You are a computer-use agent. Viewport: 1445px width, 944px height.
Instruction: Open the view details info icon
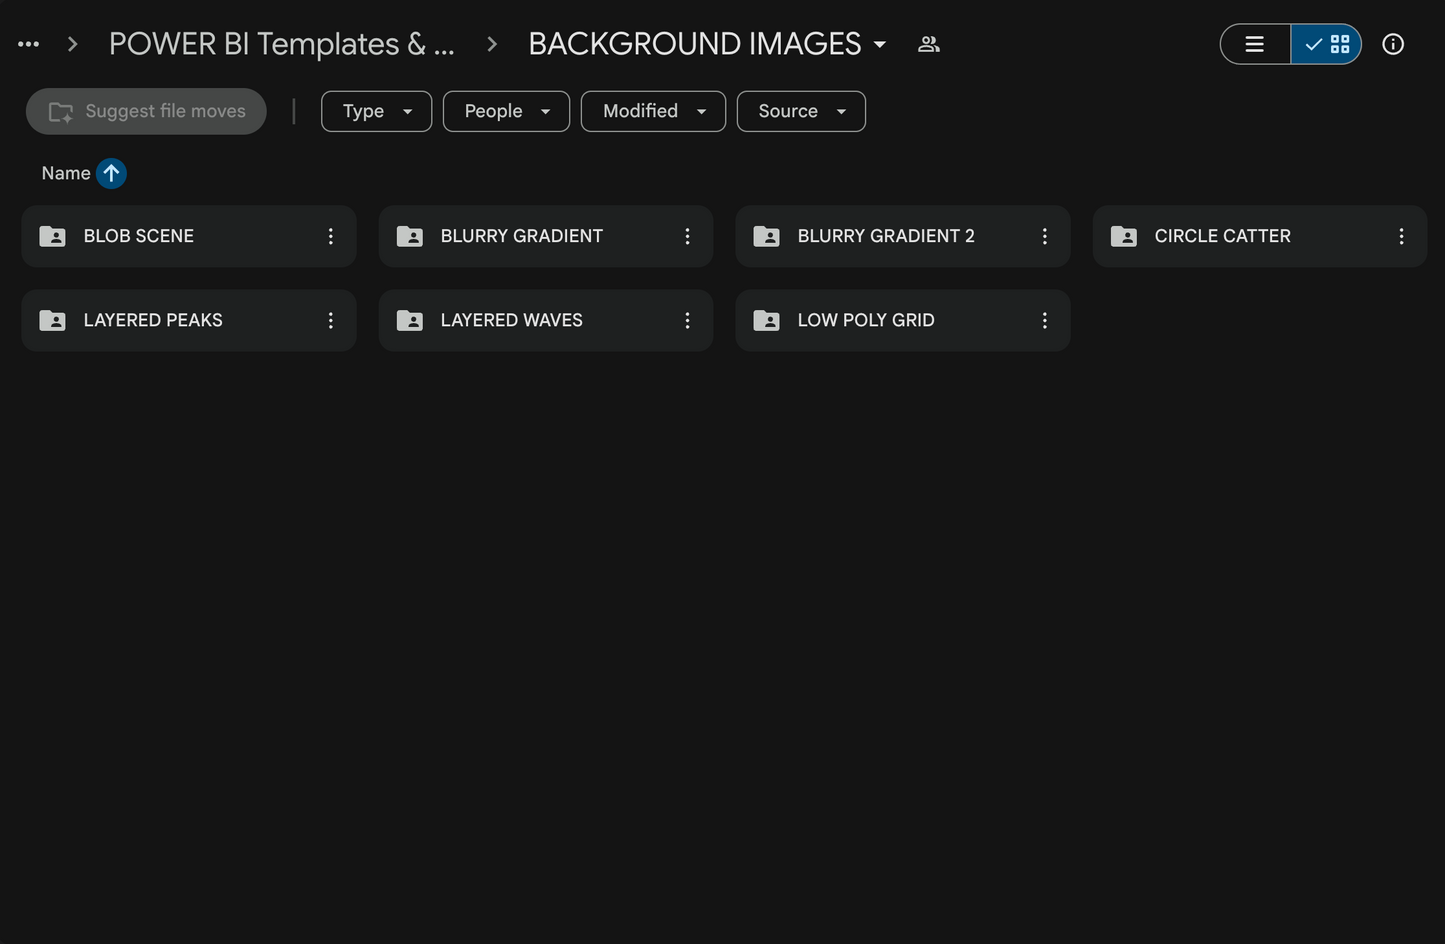click(1393, 44)
